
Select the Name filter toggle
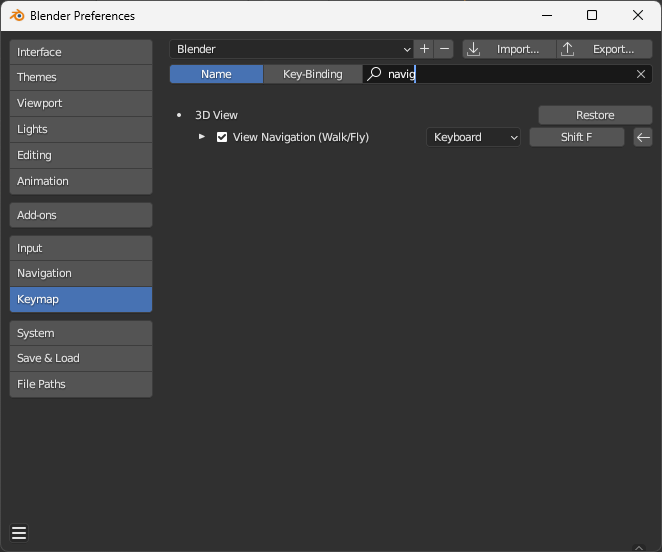pos(216,74)
